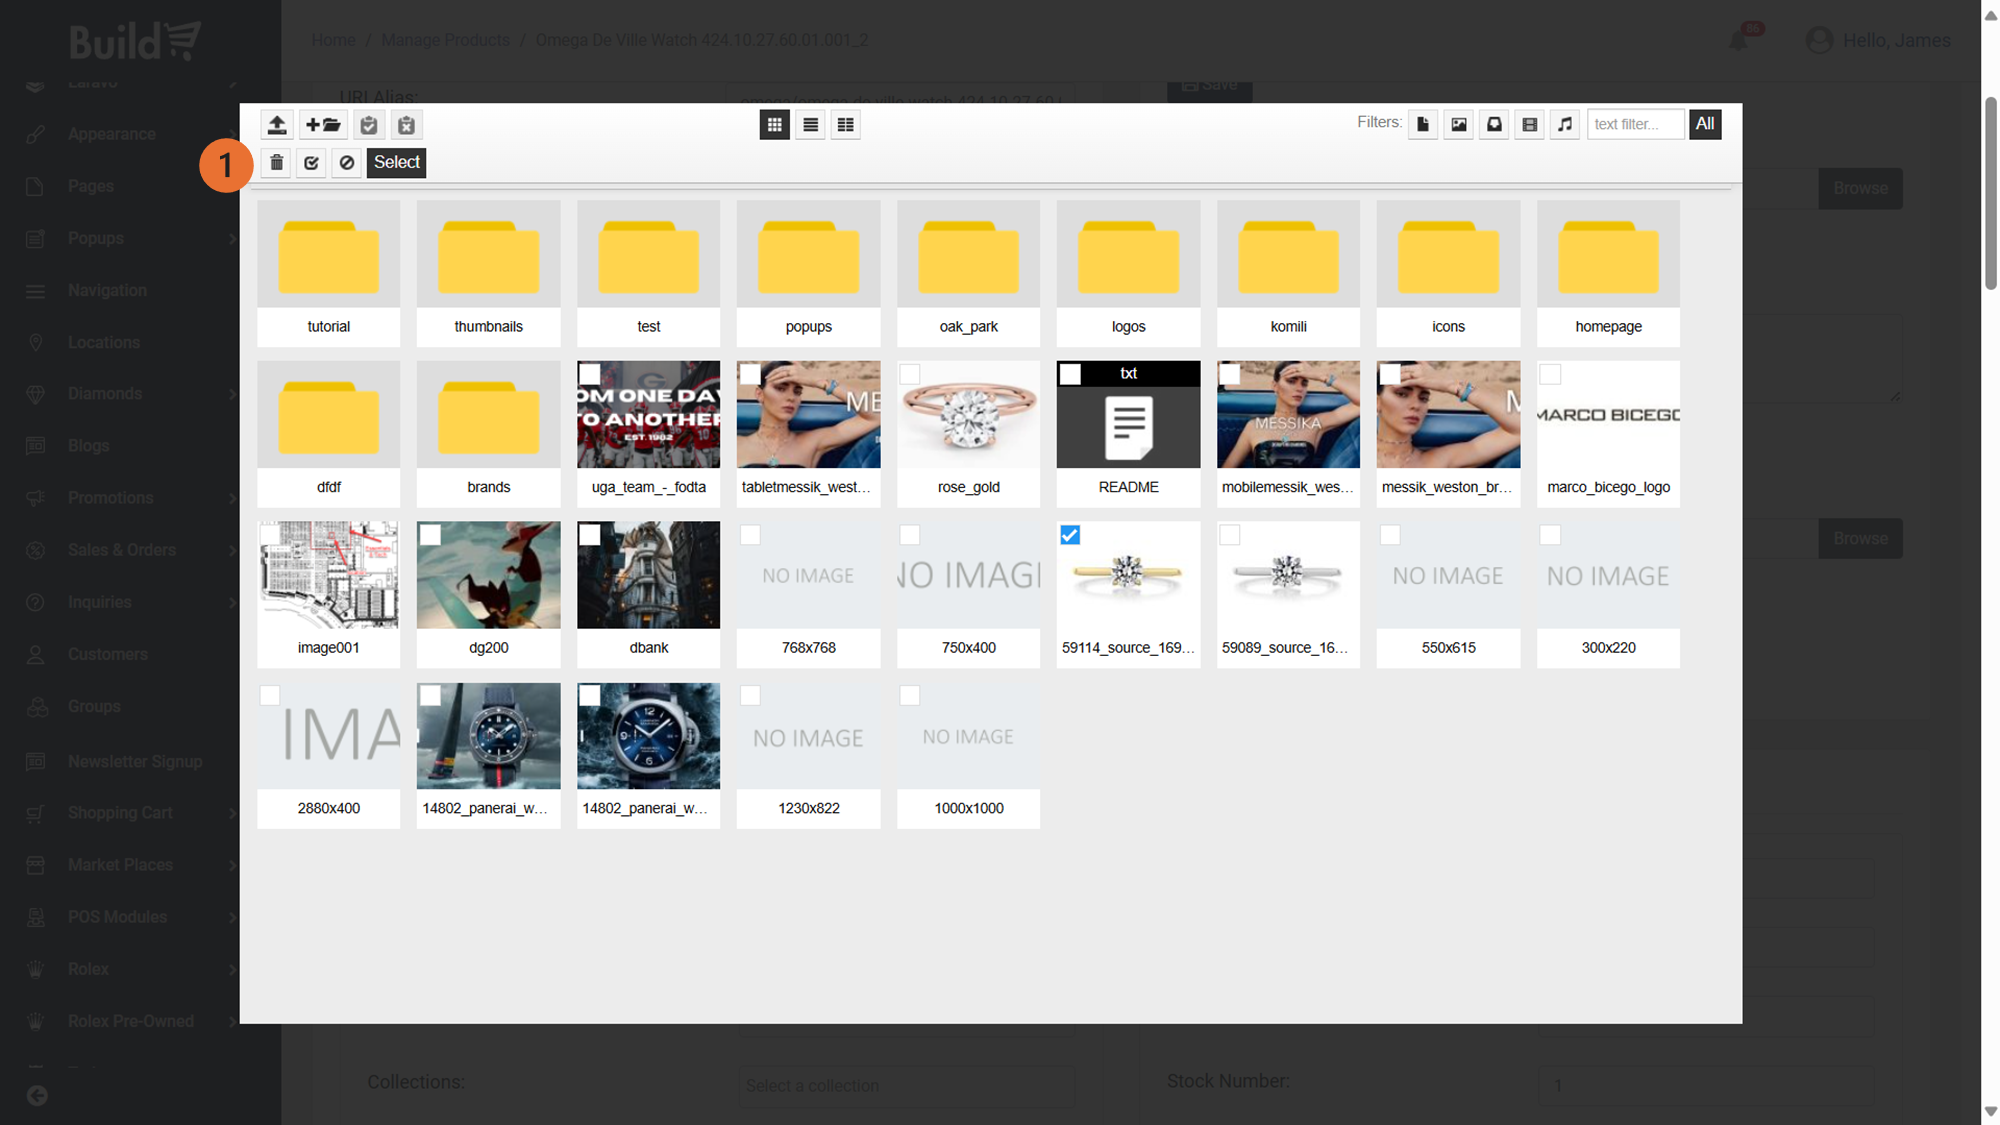This screenshot has width=2000, height=1125.
Task: Click the select all icon
Action: click(312, 163)
